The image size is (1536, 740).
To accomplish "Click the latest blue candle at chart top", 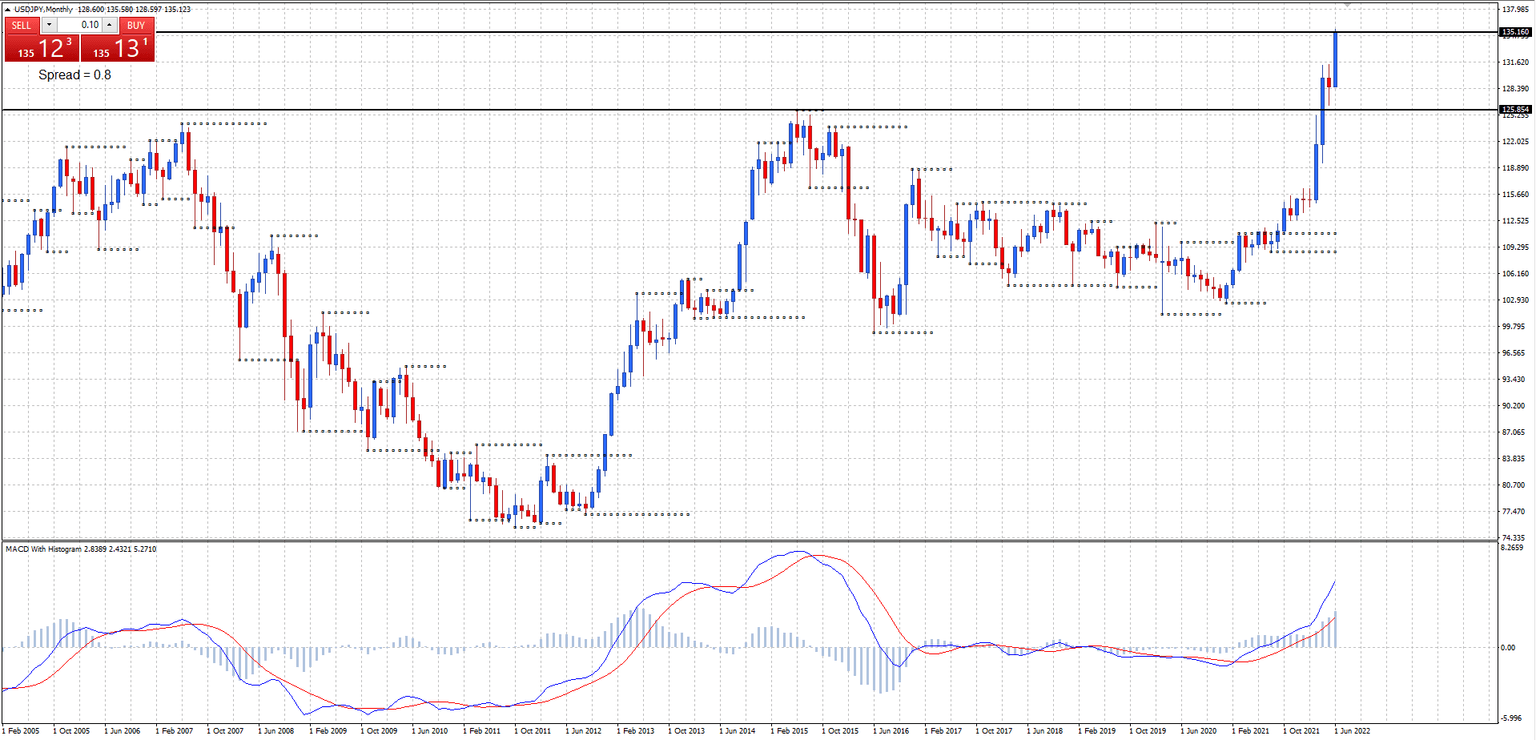I will pos(1335,60).
